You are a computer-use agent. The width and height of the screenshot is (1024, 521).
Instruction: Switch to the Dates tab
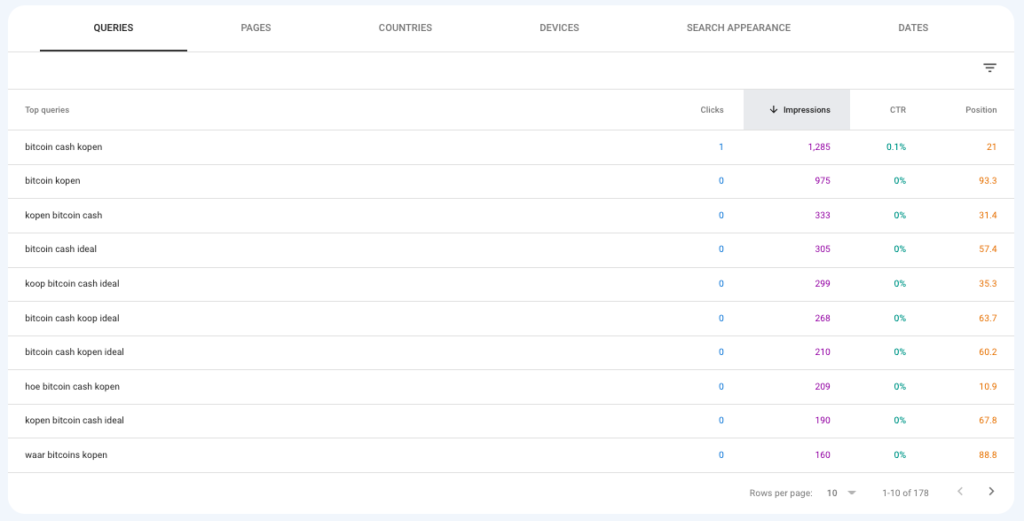[x=913, y=28]
